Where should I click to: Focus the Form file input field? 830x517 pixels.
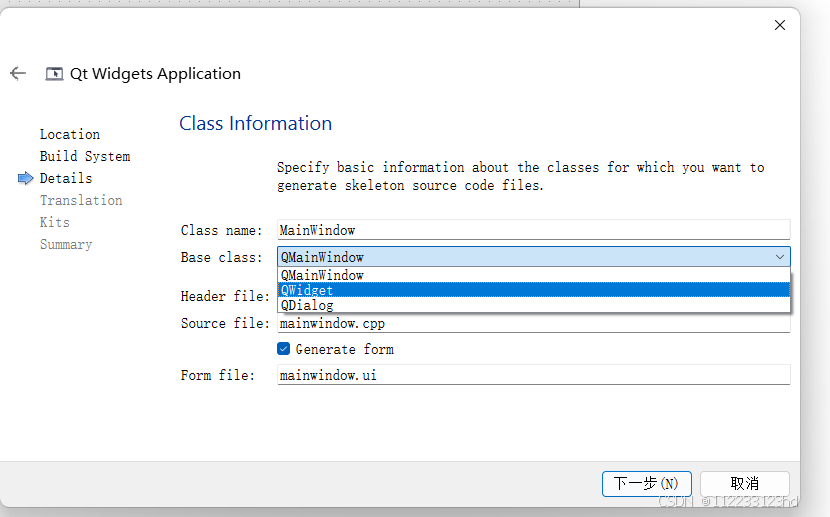point(534,375)
